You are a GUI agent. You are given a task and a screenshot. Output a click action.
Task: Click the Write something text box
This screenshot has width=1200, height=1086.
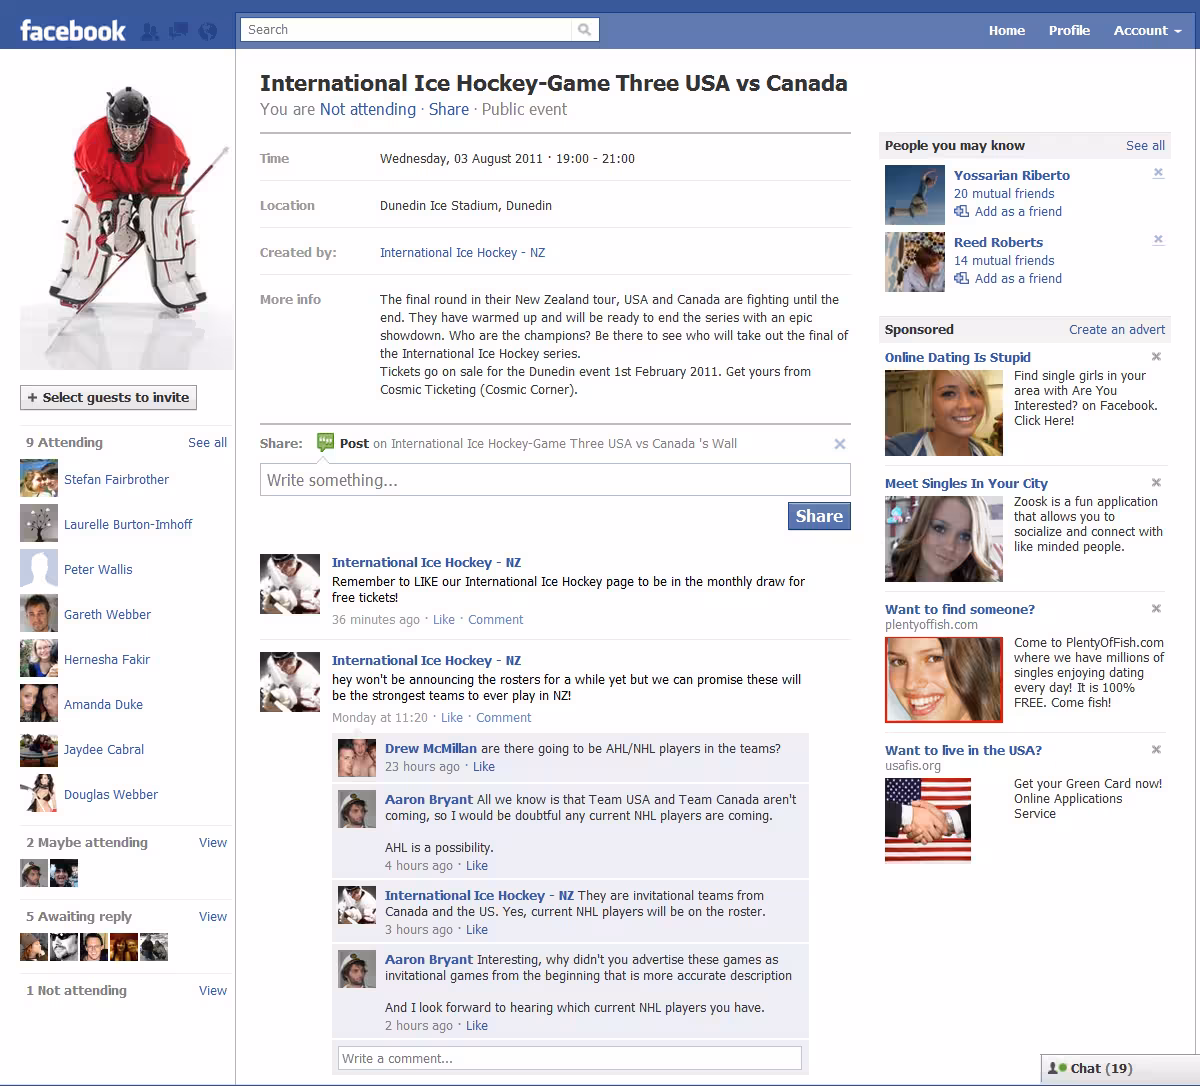555,480
